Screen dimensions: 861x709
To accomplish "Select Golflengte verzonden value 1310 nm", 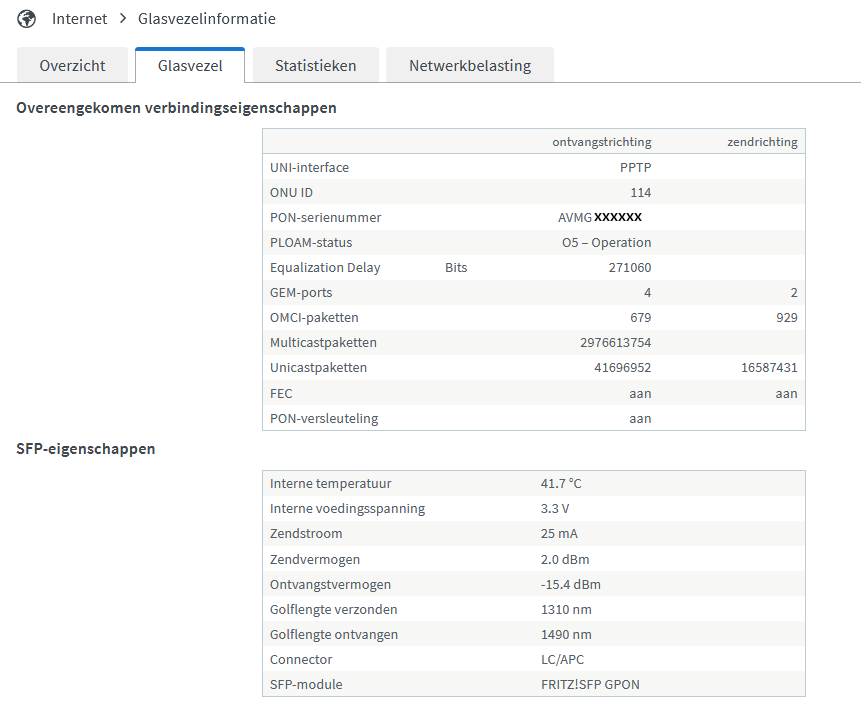I will (x=566, y=610).
